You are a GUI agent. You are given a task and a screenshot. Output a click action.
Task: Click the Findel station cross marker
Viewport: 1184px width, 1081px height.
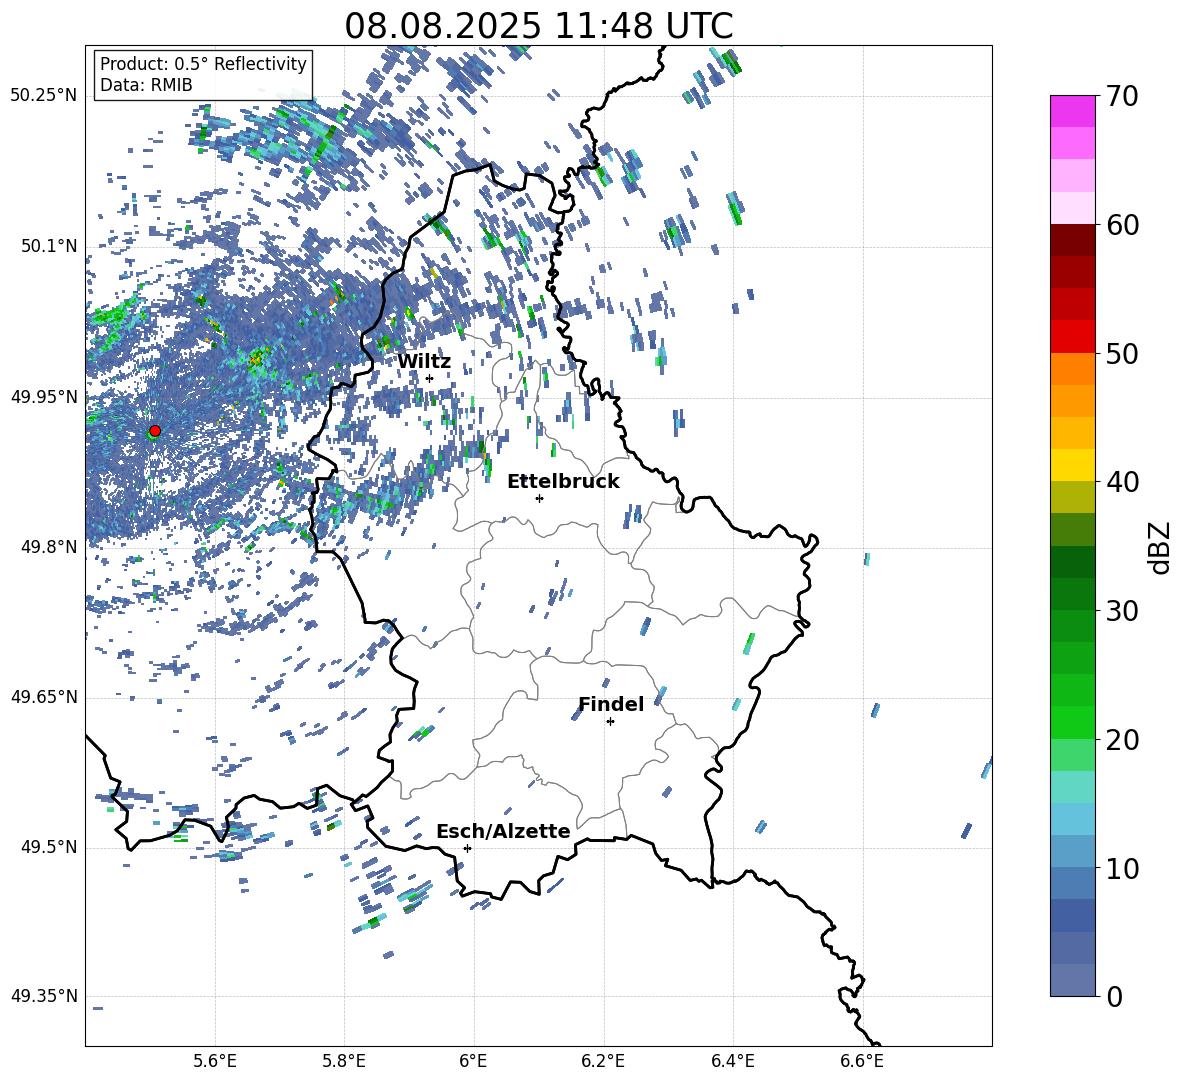[x=610, y=722]
